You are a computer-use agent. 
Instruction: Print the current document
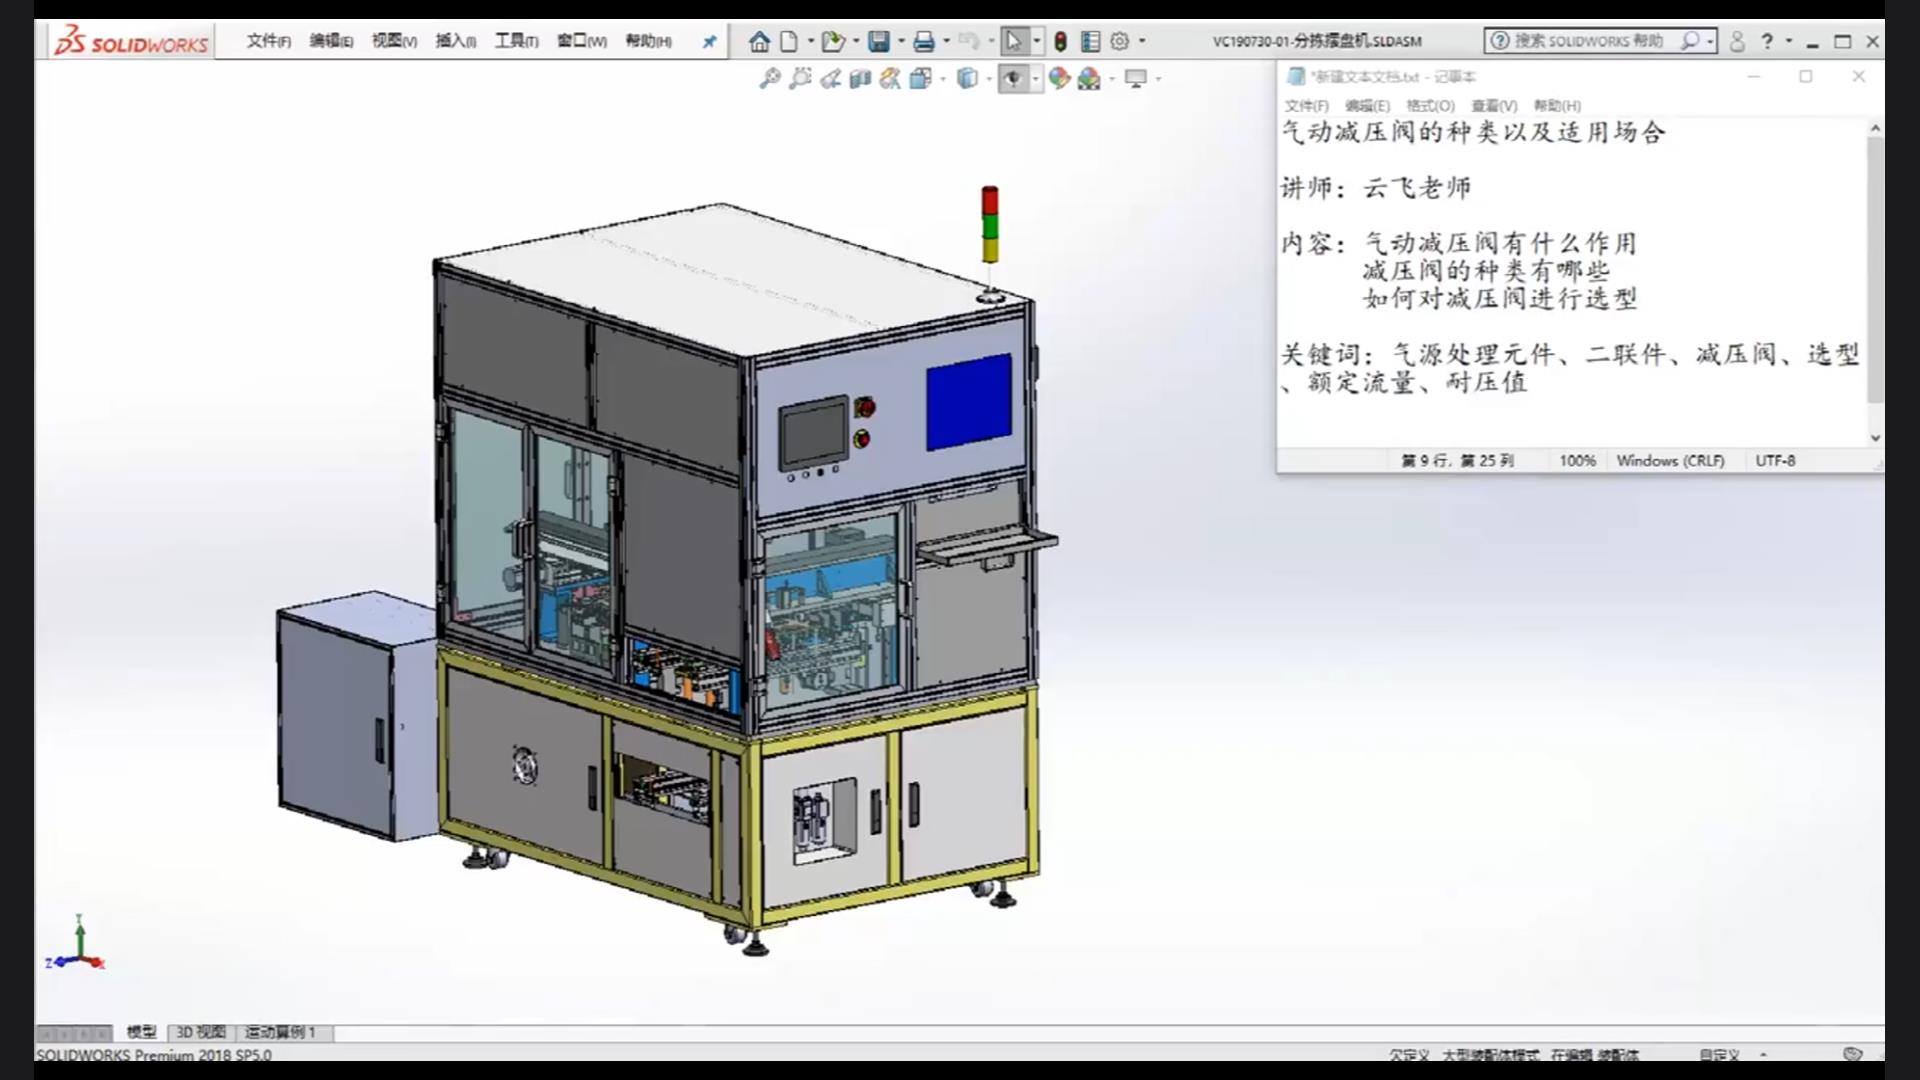[x=924, y=41]
